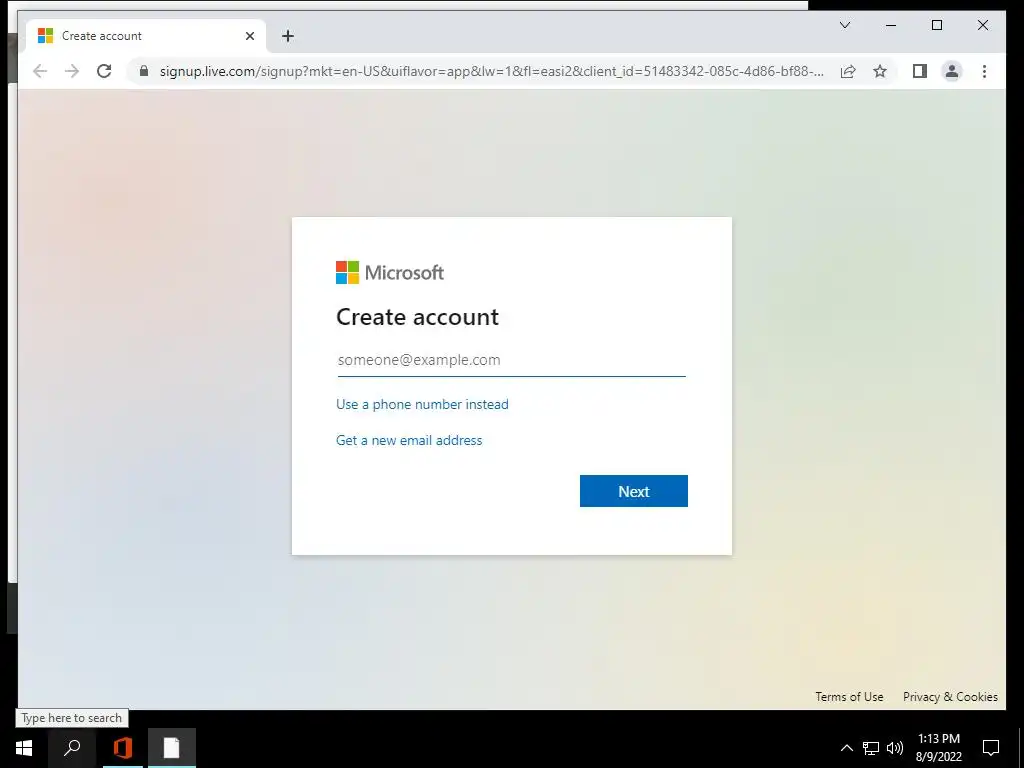Open the Chrome profile avatar
1024x768 pixels.
tap(952, 71)
